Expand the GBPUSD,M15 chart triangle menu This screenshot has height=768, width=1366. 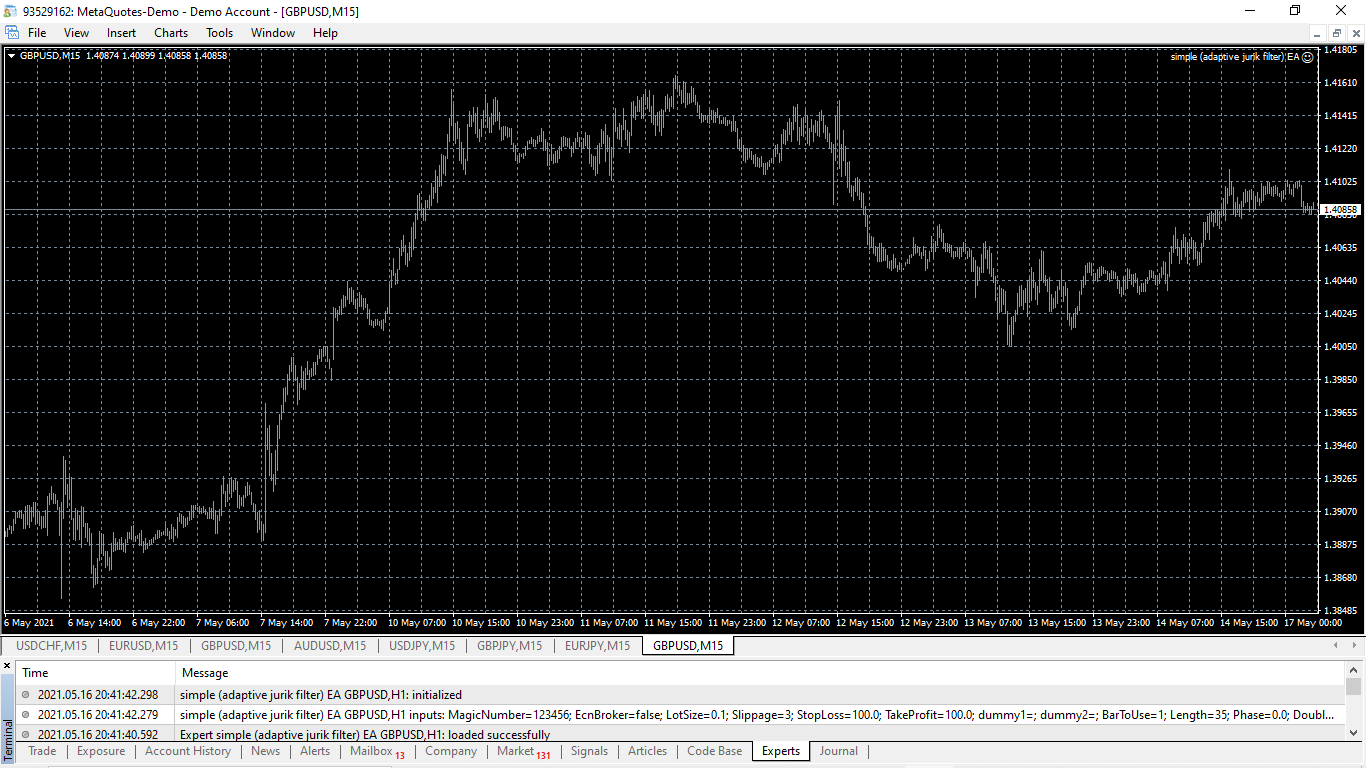(11, 56)
